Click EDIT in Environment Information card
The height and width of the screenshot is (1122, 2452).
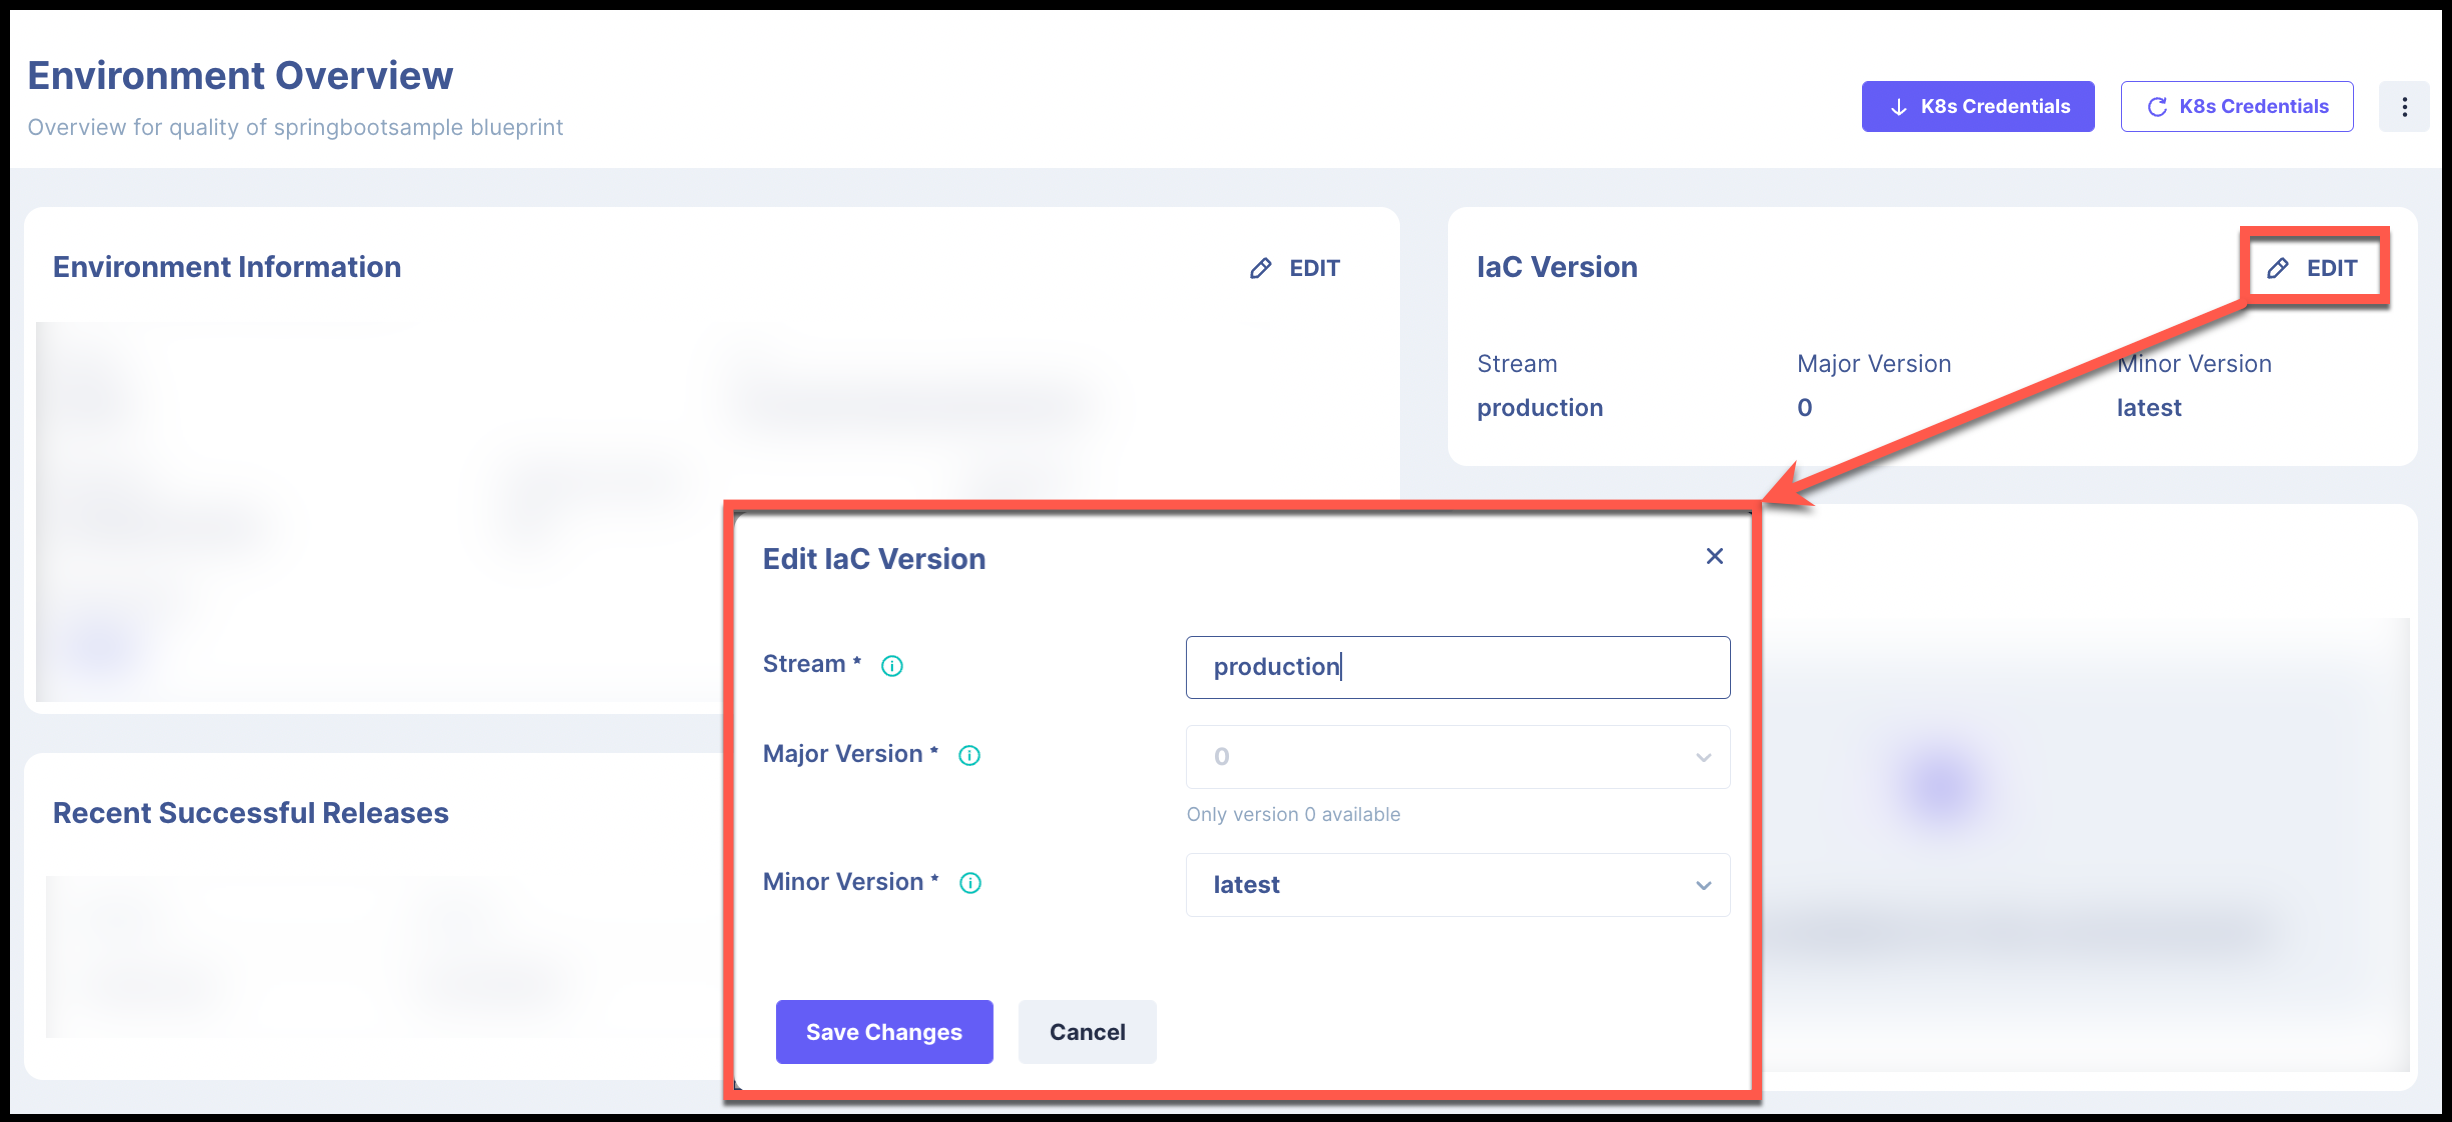click(1314, 268)
